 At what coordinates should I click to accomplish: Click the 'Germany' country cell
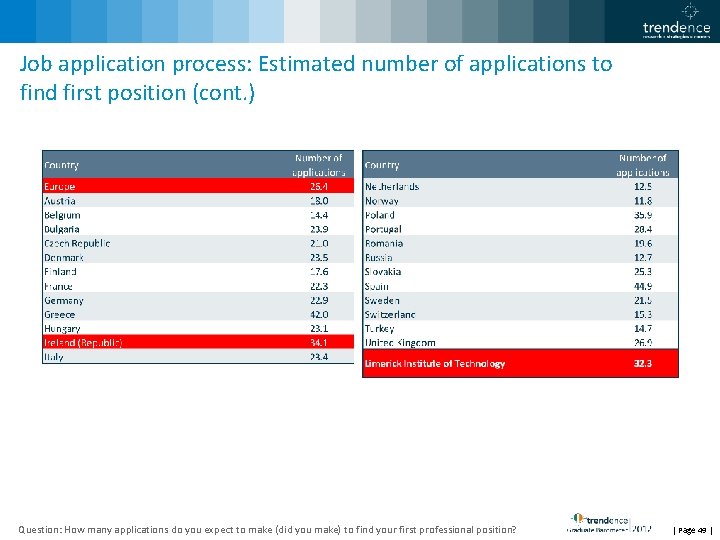coord(64,300)
